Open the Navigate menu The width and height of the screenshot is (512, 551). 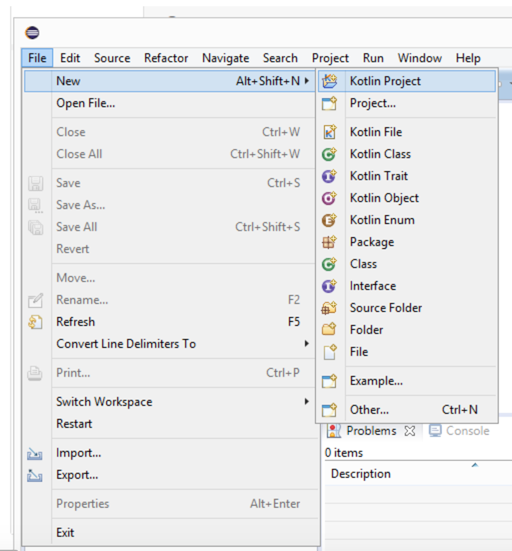[226, 58]
